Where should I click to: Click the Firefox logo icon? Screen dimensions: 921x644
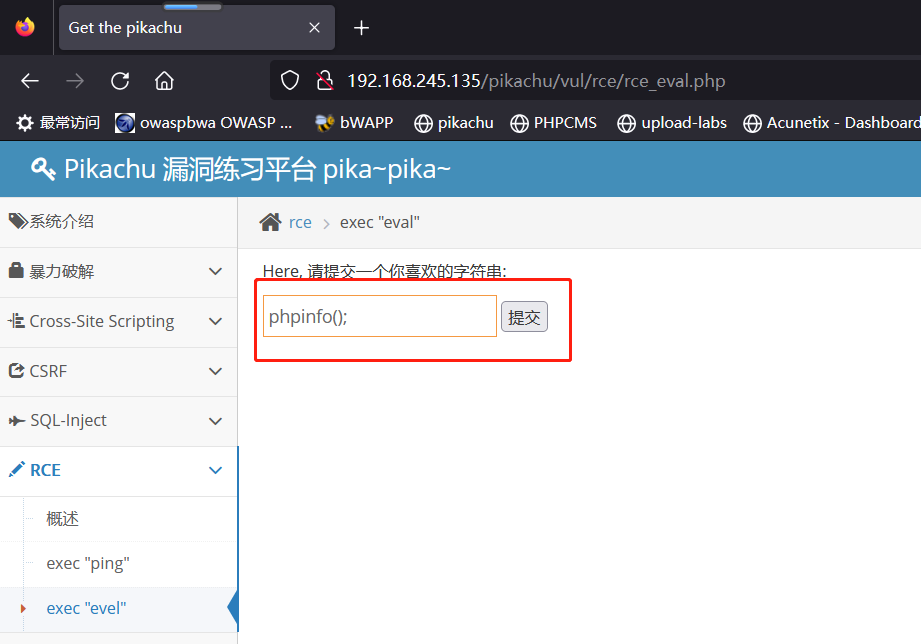25,27
